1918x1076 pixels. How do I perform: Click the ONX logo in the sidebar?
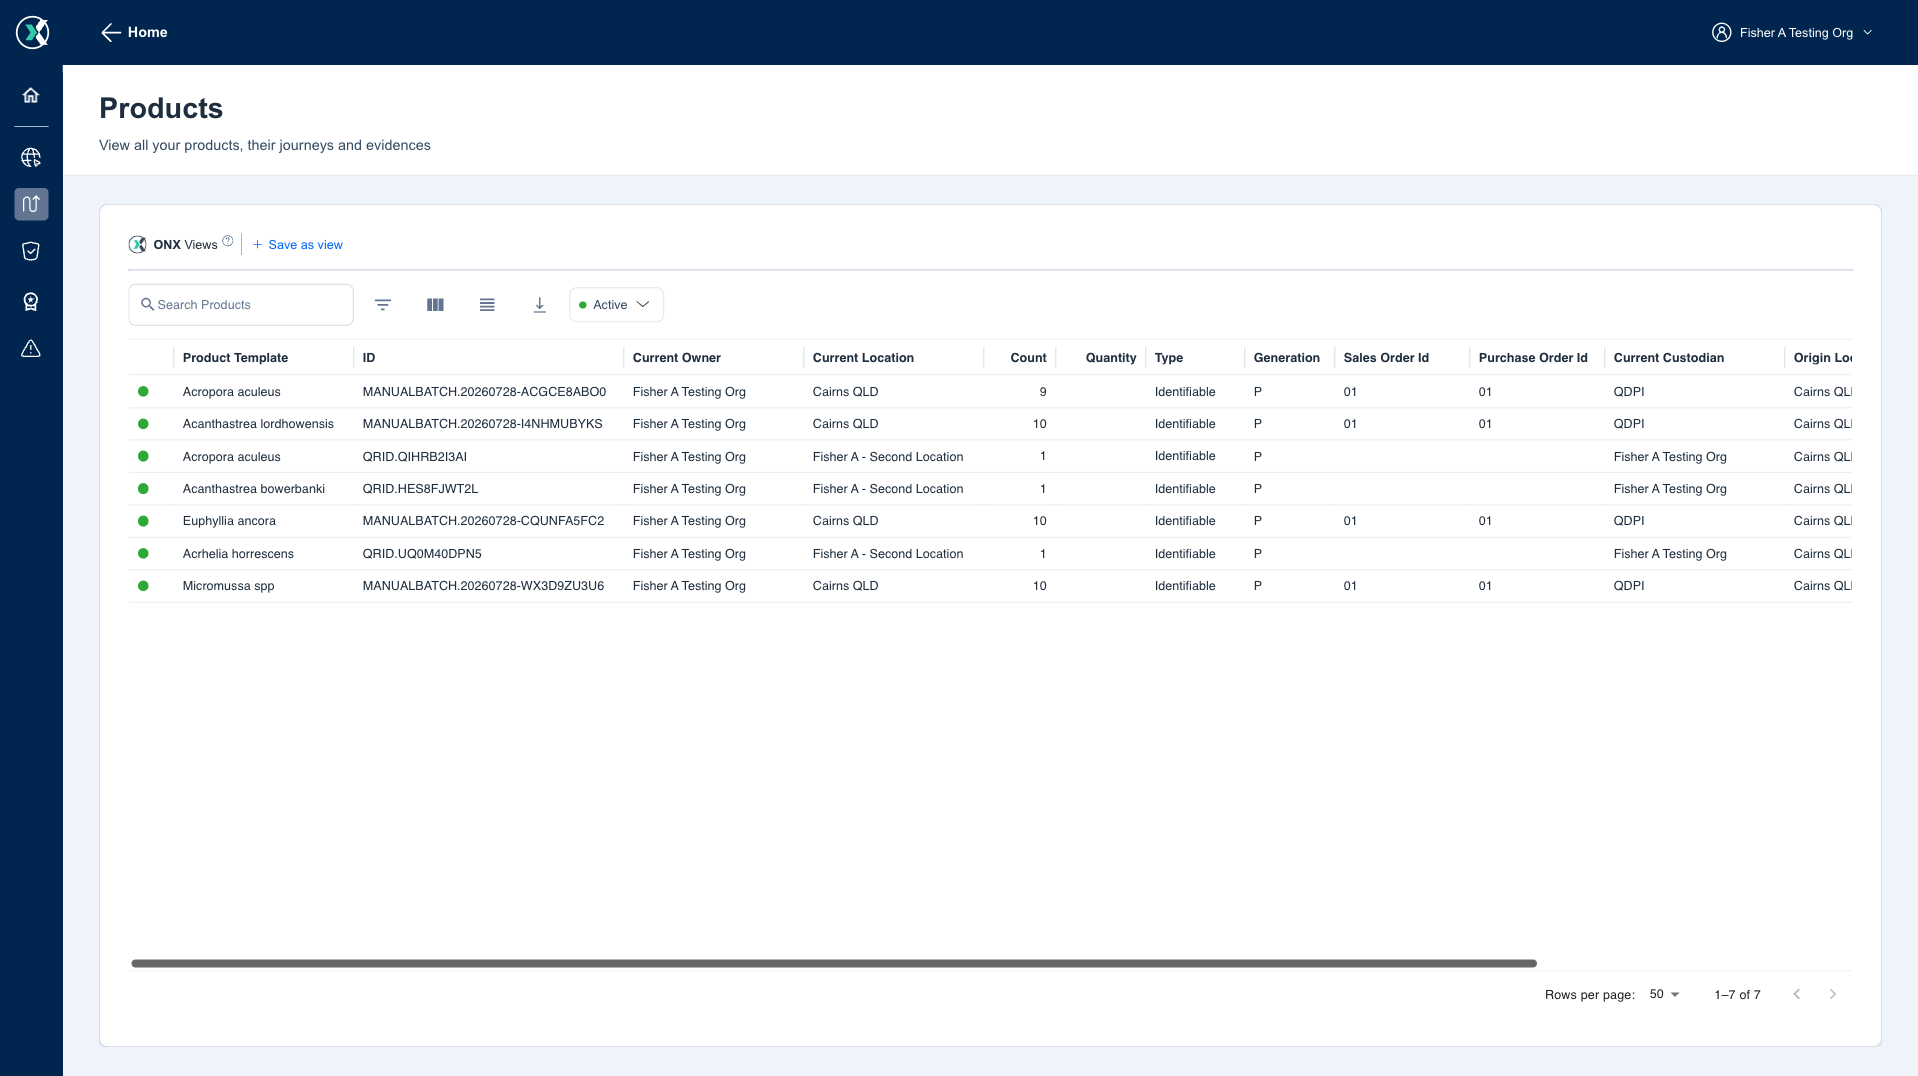(x=32, y=32)
